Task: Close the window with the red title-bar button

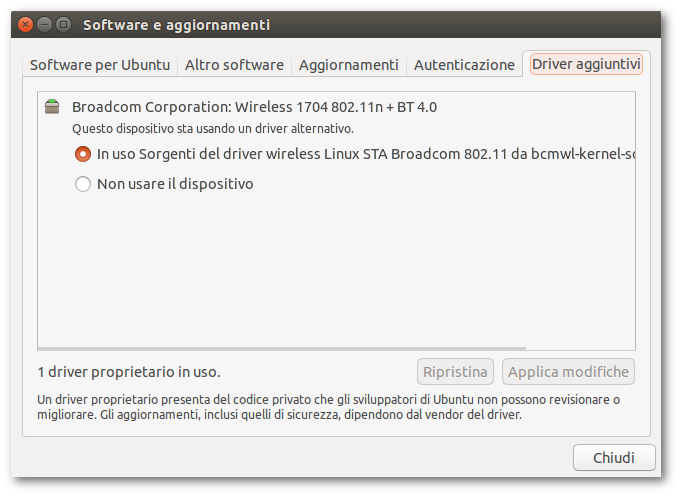Action: [x=25, y=24]
